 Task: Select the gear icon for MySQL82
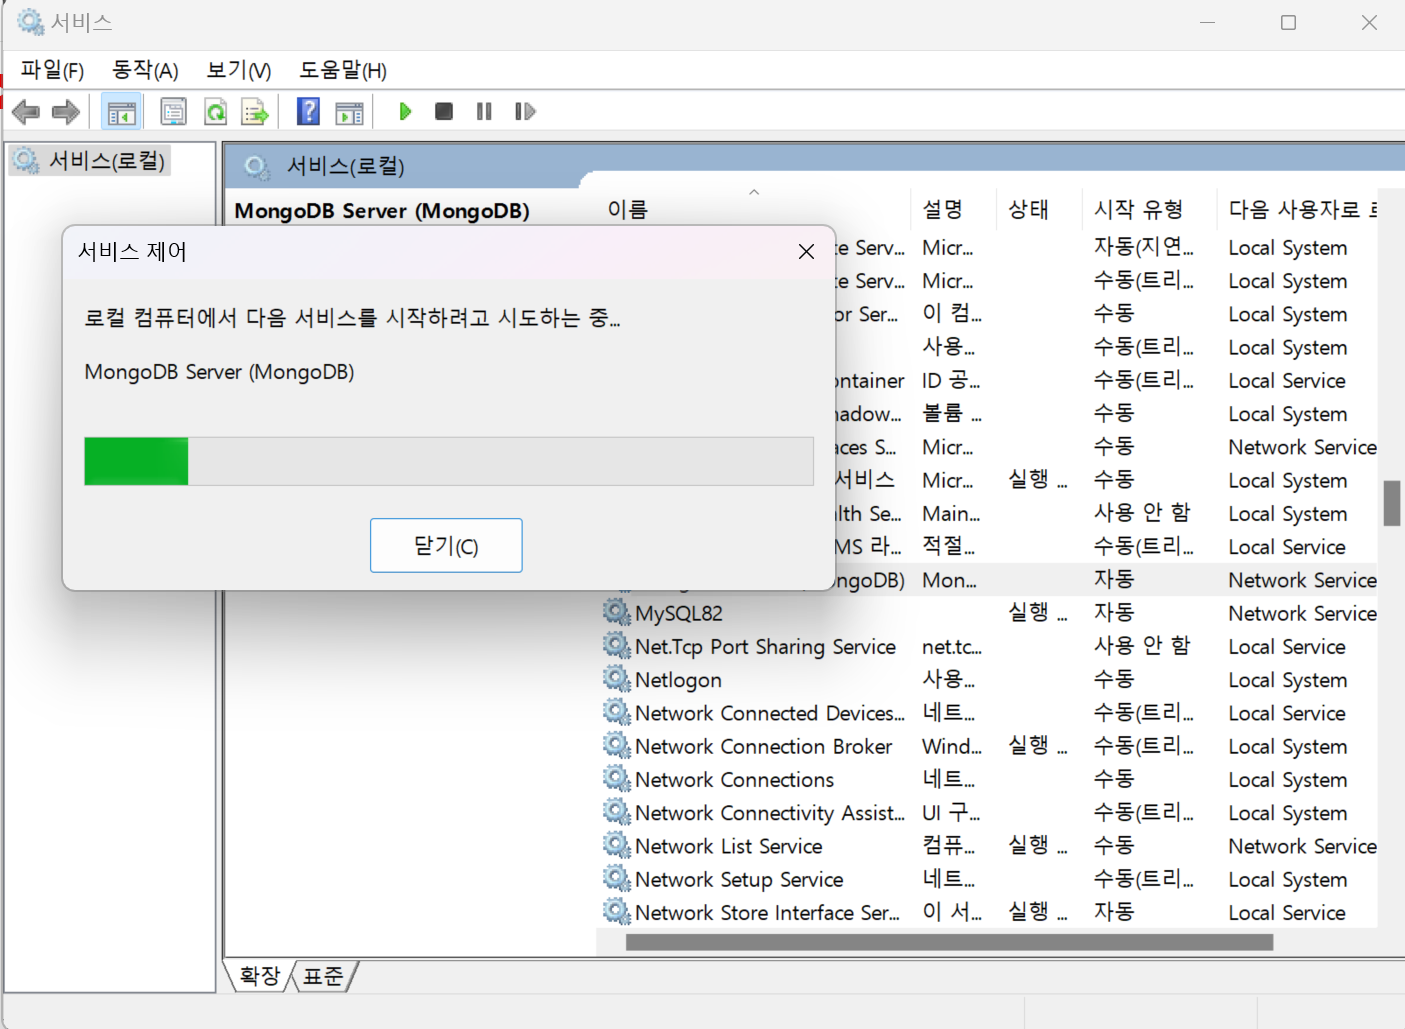tap(617, 612)
